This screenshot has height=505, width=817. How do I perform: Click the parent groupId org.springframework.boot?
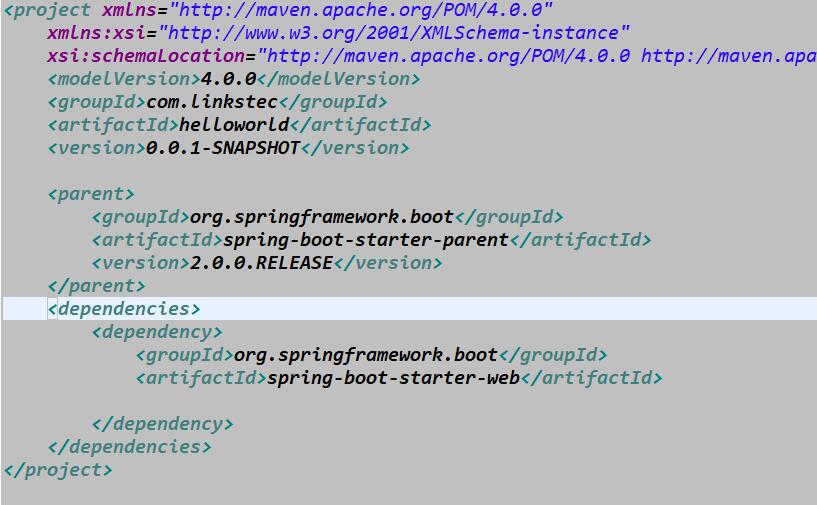pyautogui.click(x=322, y=217)
